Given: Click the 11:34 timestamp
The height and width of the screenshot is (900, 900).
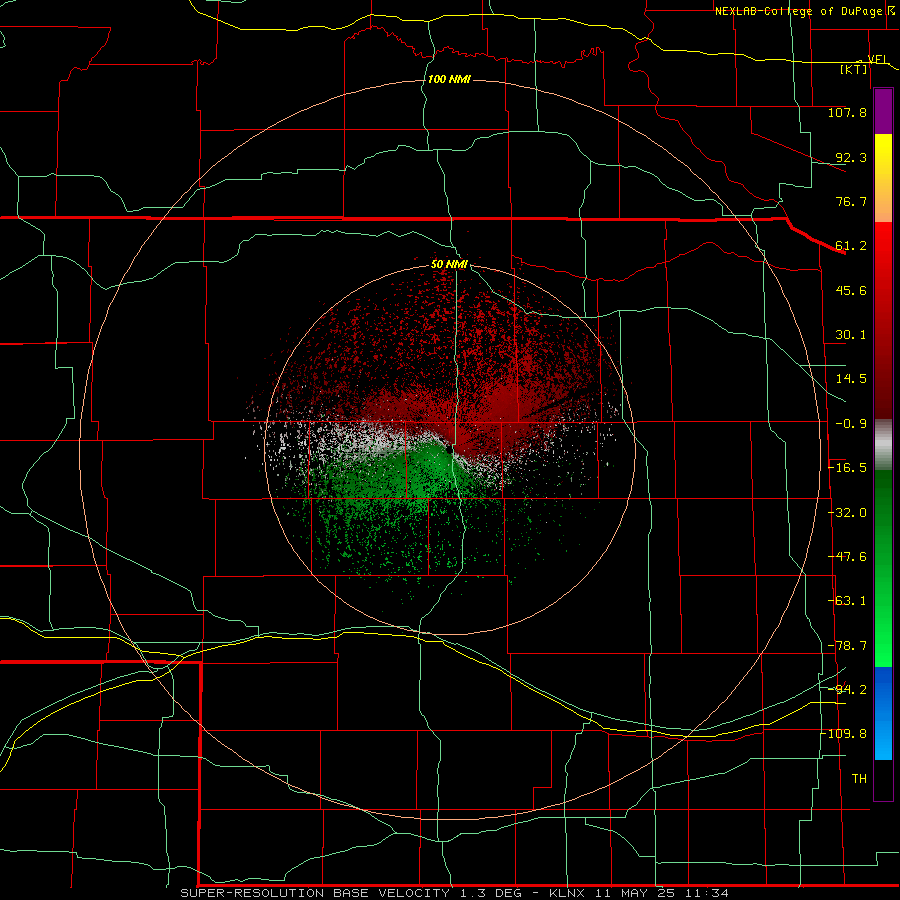Looking at the screenshot, I should coord(706,893).
